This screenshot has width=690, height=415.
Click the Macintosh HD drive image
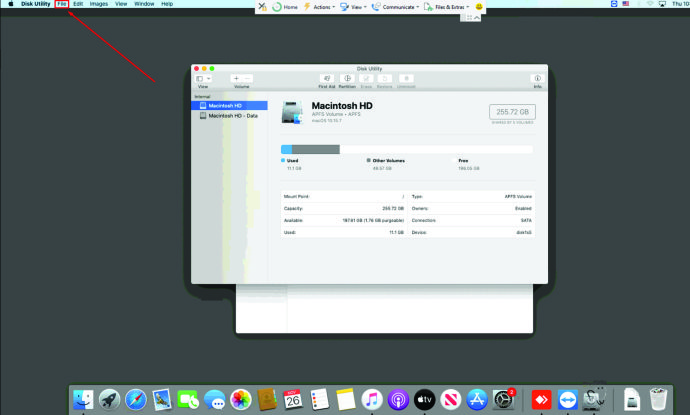coord(293,113)
